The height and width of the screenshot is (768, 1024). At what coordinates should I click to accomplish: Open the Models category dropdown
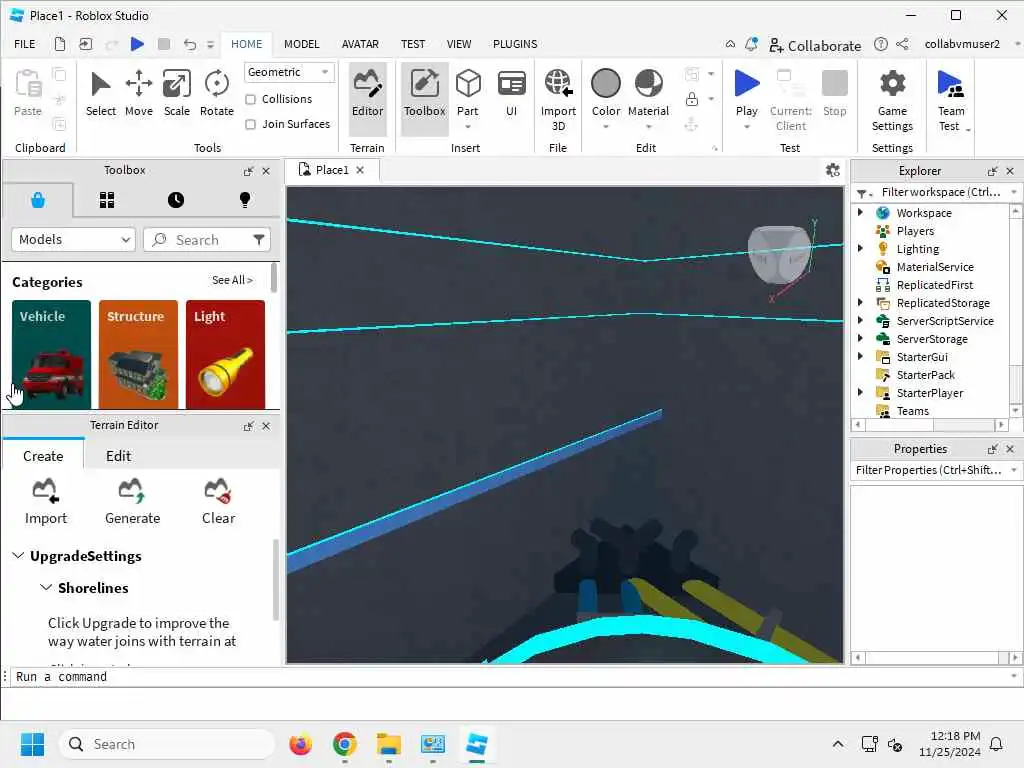pos(73,240)
